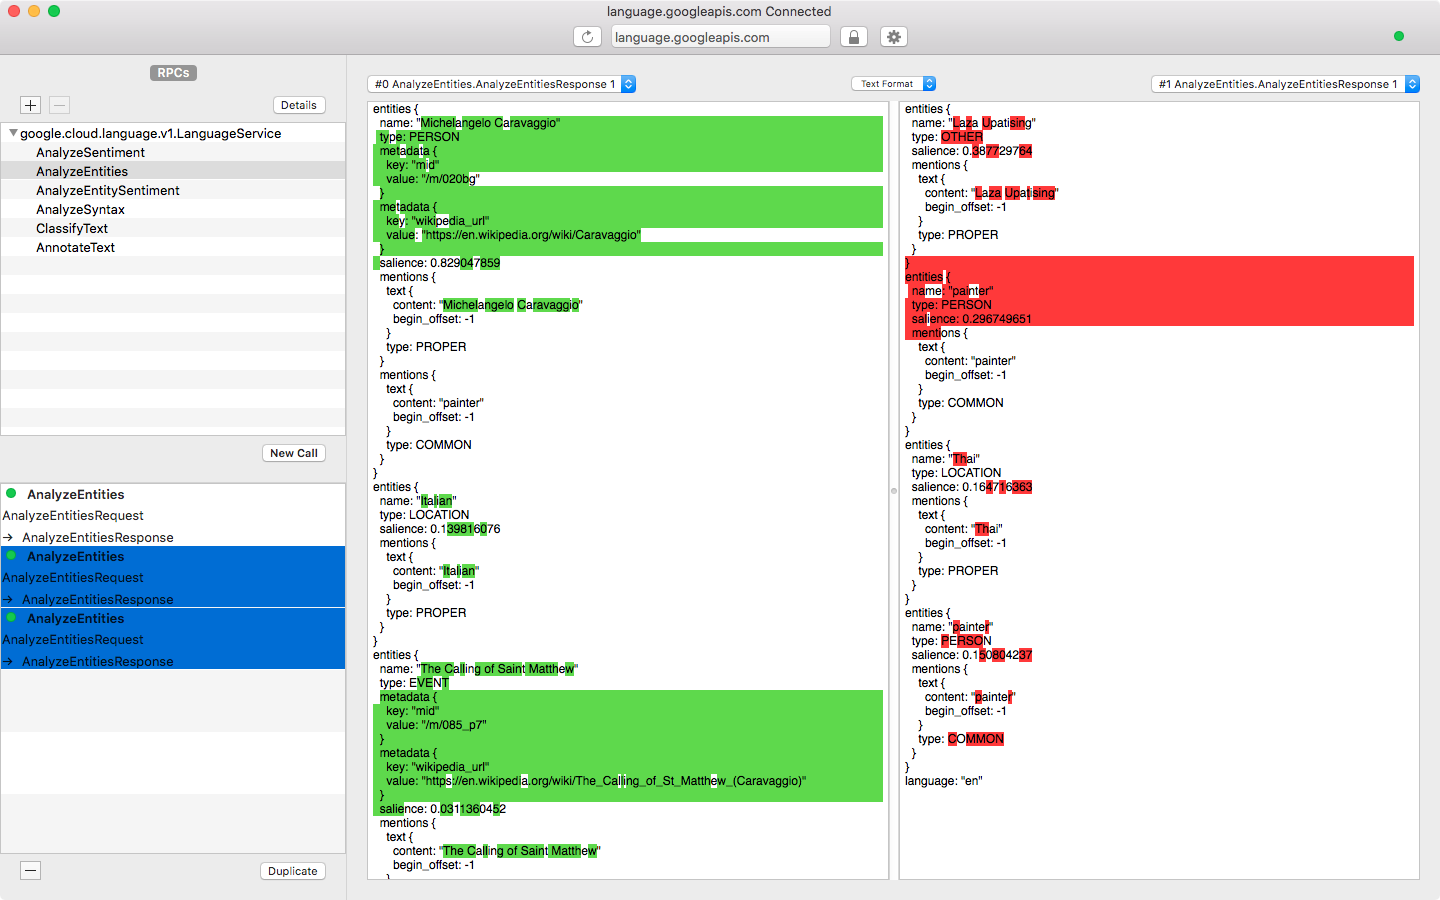The width and height of the screenshot is (1440, 900).
Task: Click language: "en" line
Action: tap(944, 781)
